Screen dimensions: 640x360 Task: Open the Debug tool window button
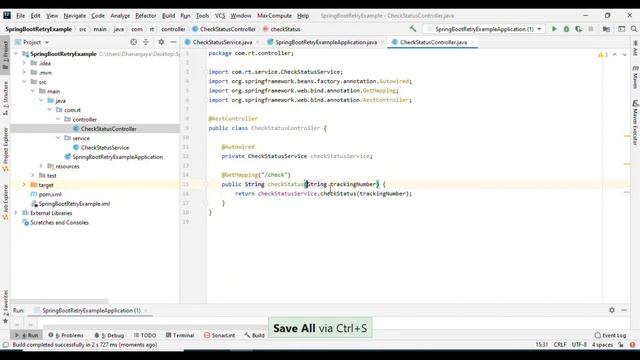(109, 335)
